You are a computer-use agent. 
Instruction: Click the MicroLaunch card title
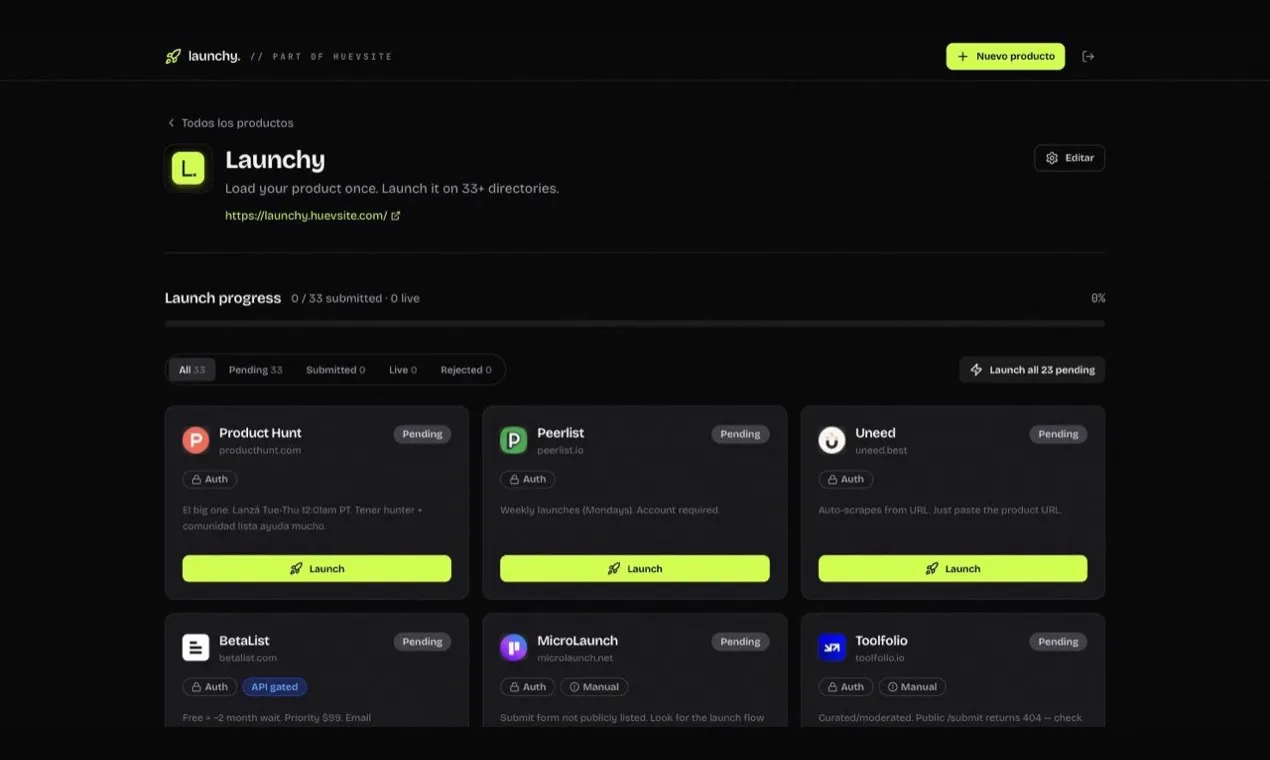coord(577,641)
